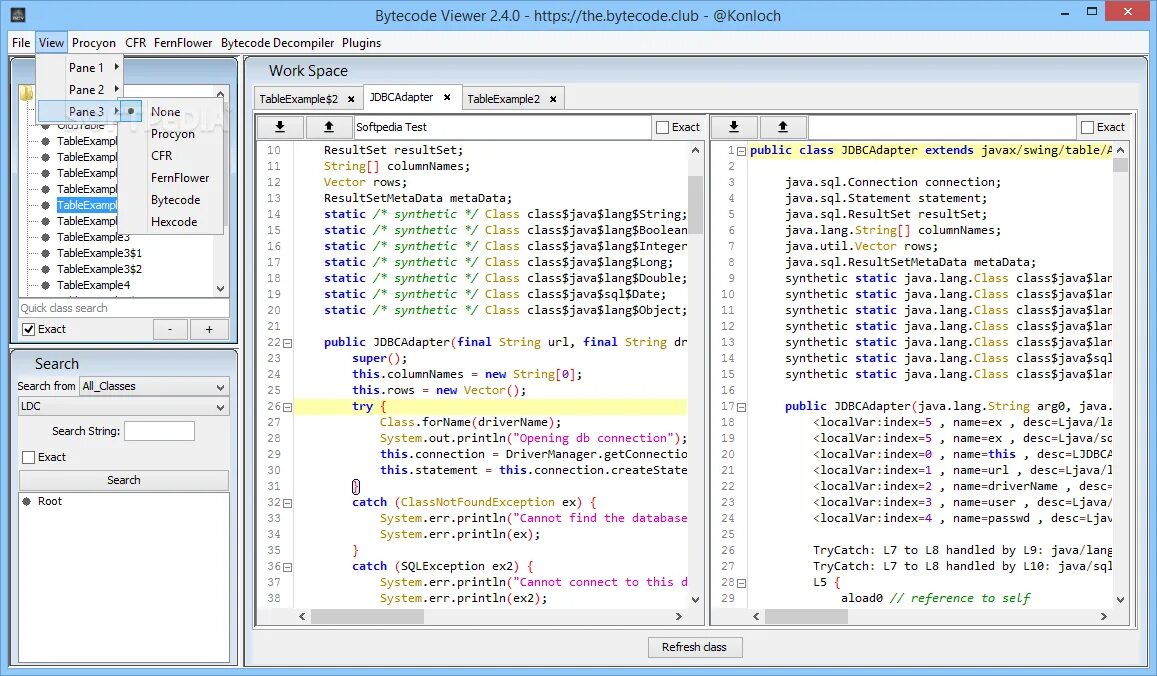Click upload arrow in left code pane
The image size is (1157, 676).
click(329, 127)
